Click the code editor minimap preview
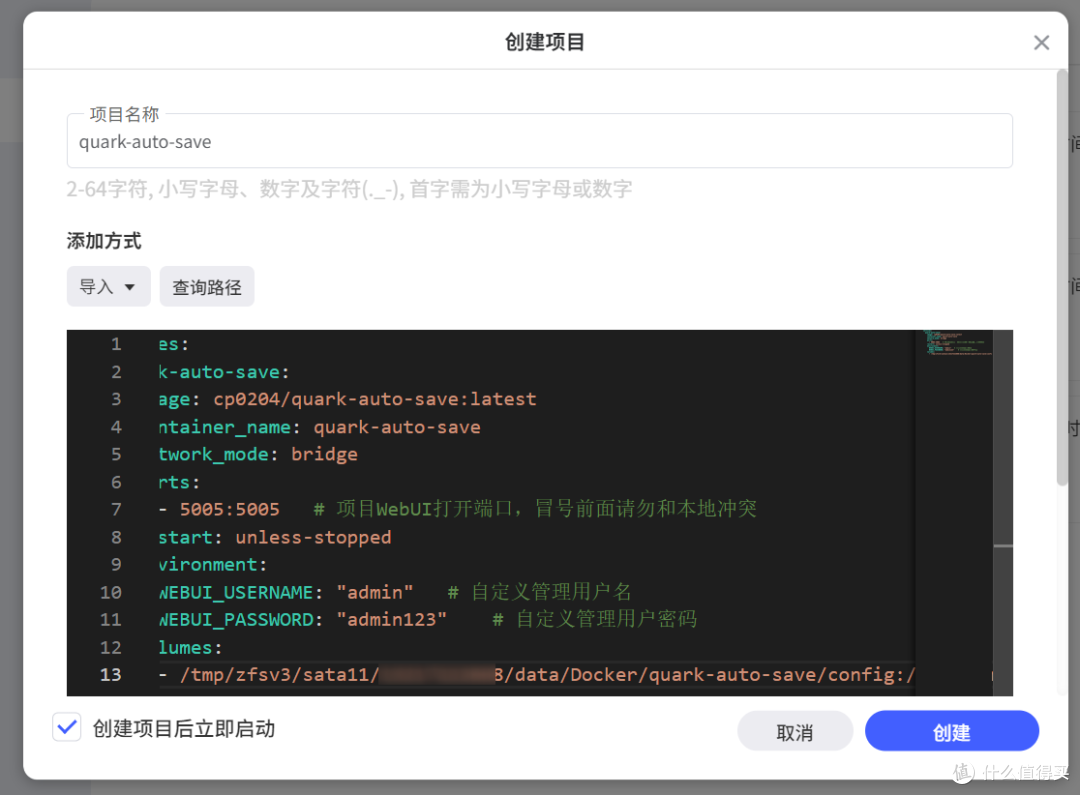The width and height of the screenshot is (1080, 795). tap(957, 343)
